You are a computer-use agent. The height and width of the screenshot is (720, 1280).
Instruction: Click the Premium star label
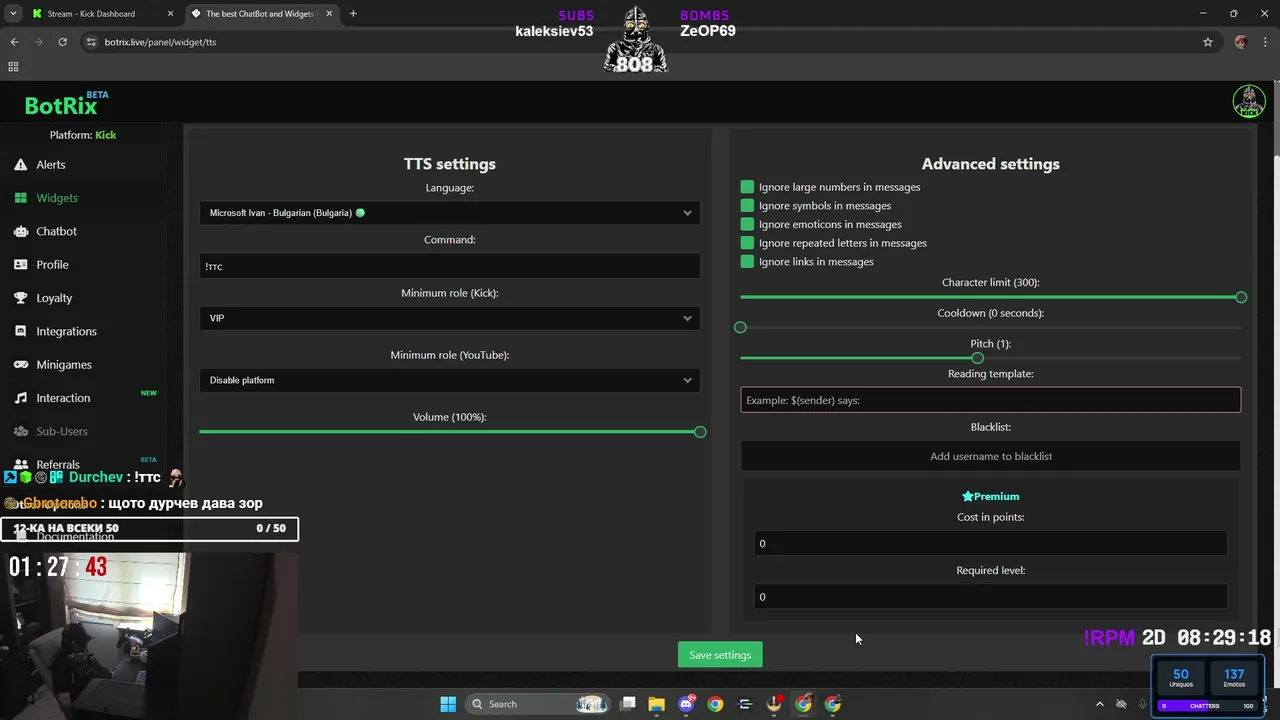point(990,496)
